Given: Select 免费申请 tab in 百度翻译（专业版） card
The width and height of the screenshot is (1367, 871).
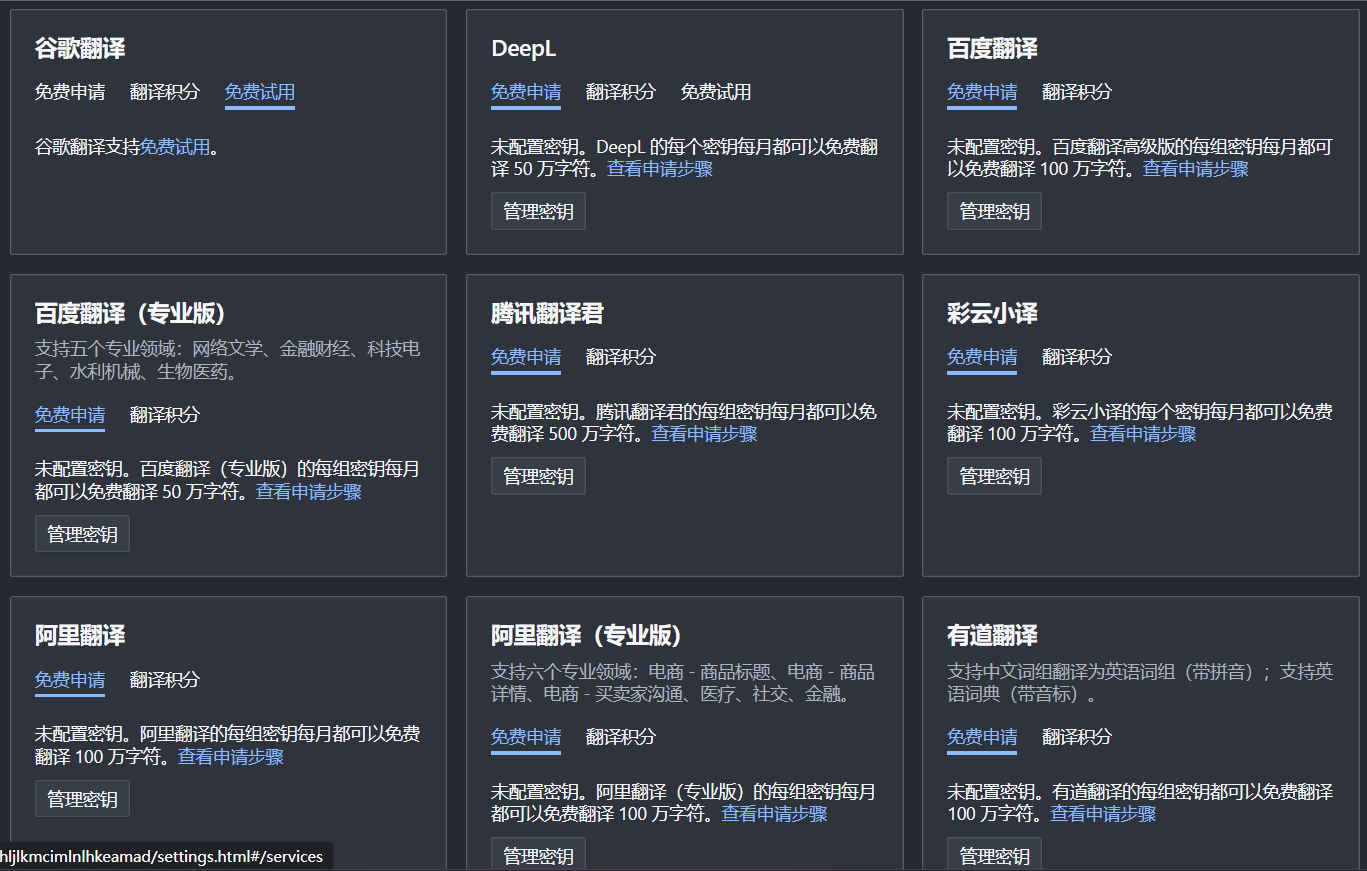Looking at the screenshot, I should 70,415.
